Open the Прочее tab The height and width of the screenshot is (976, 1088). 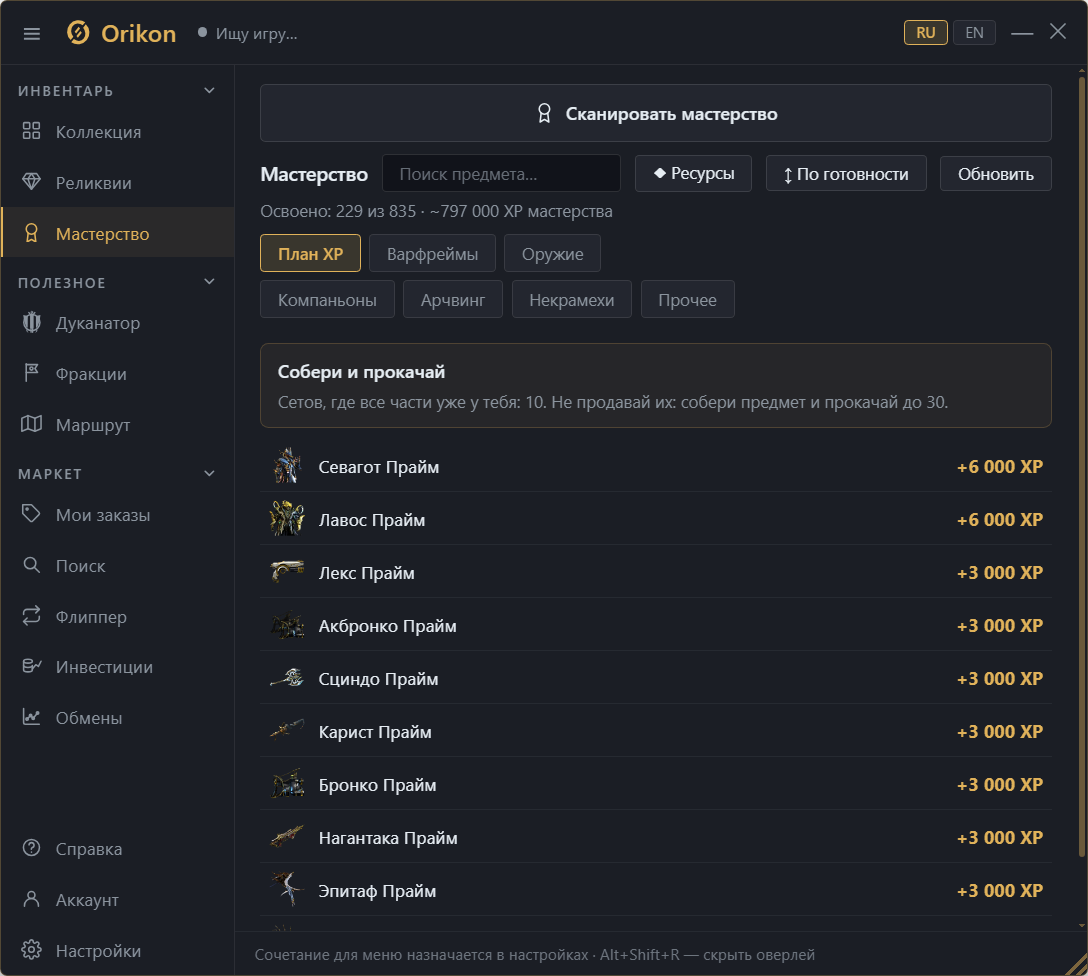[688, 300]
